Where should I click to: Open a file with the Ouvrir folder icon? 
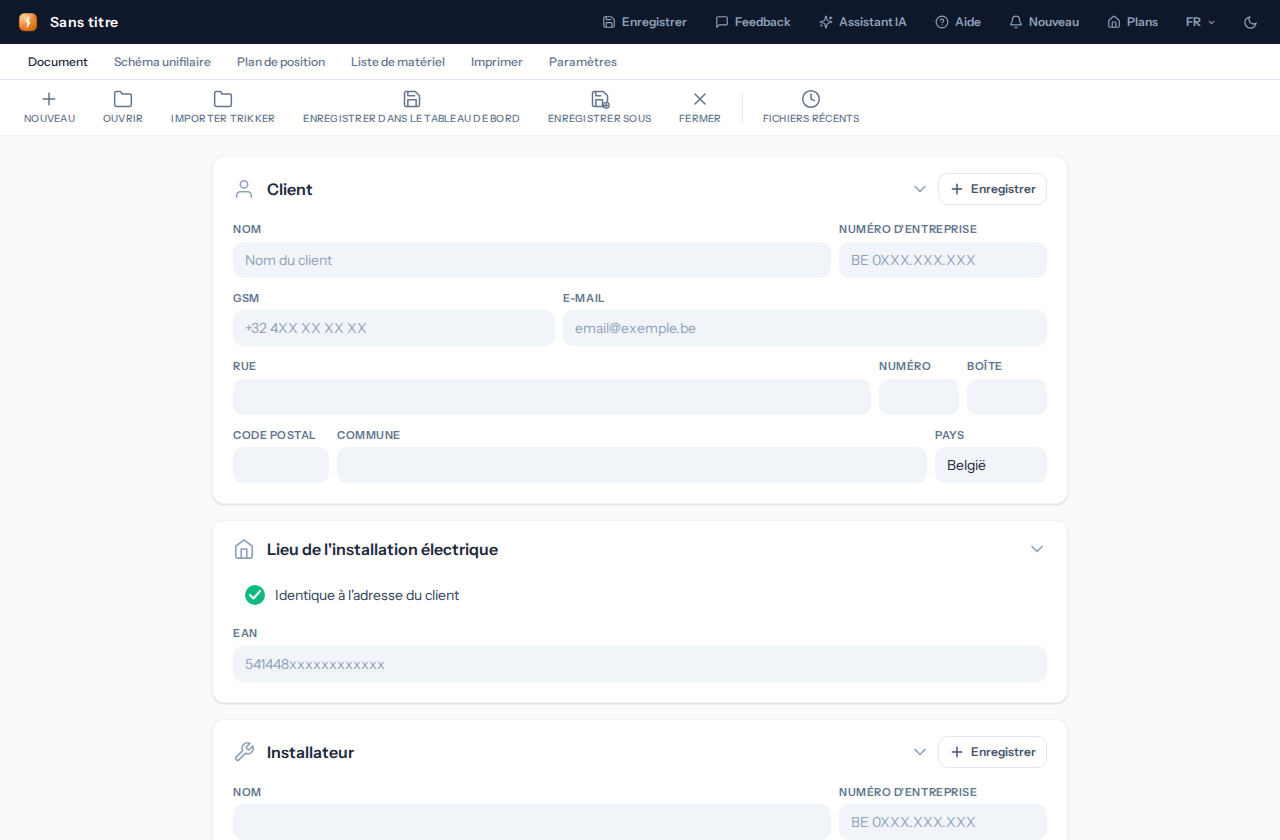click(x=123, y=99)
